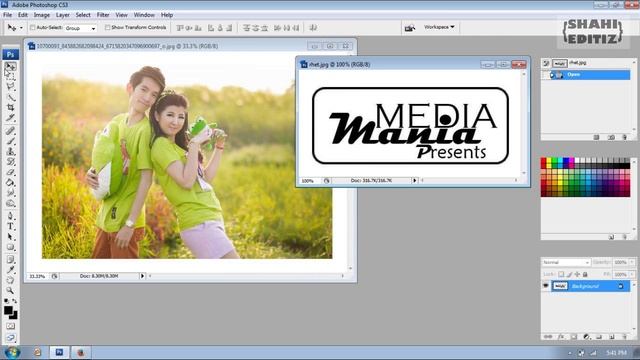Image resolution: width=640 pixels, height=360 pixels.
Task: Open layer blend mode Normal dropdown
Action: pos(566,262)
